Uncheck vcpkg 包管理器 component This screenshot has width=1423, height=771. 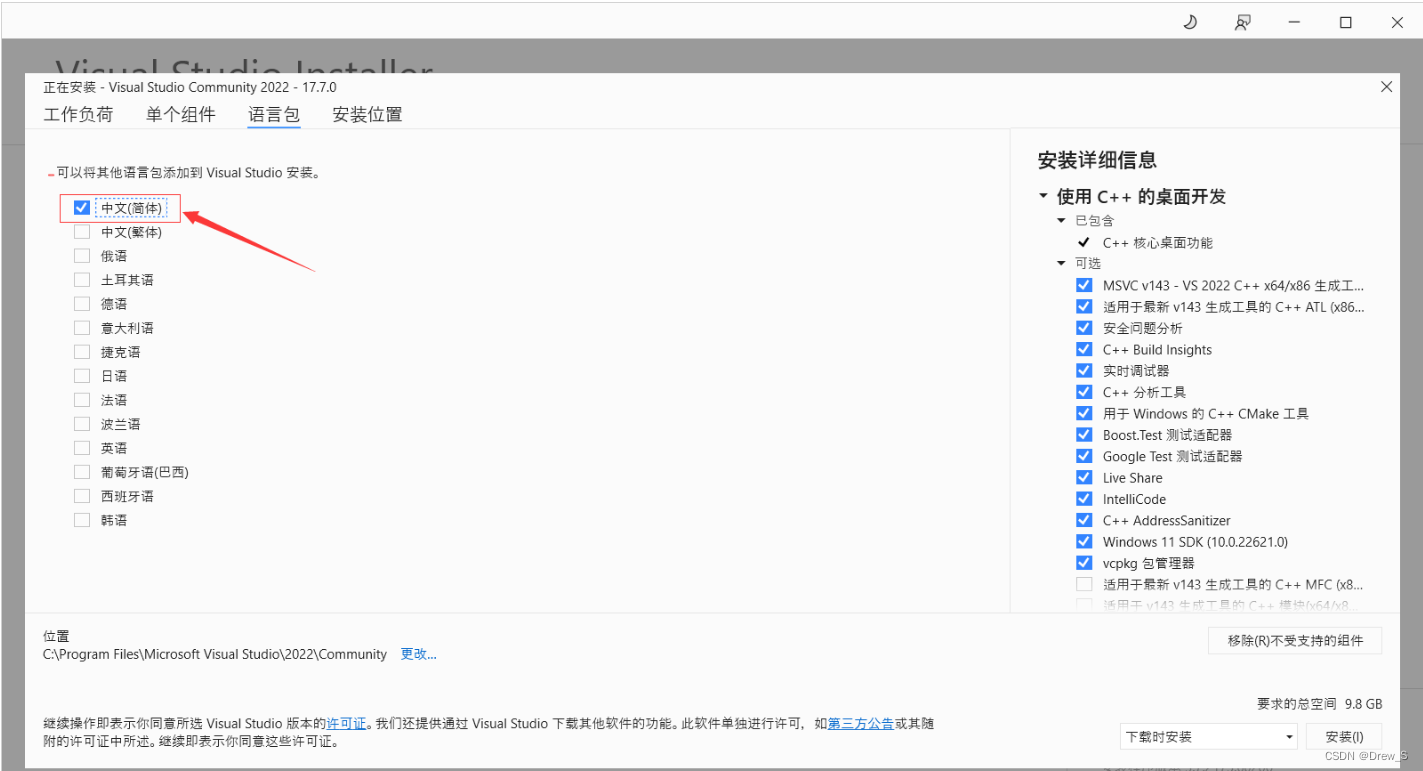[1084, 563]
